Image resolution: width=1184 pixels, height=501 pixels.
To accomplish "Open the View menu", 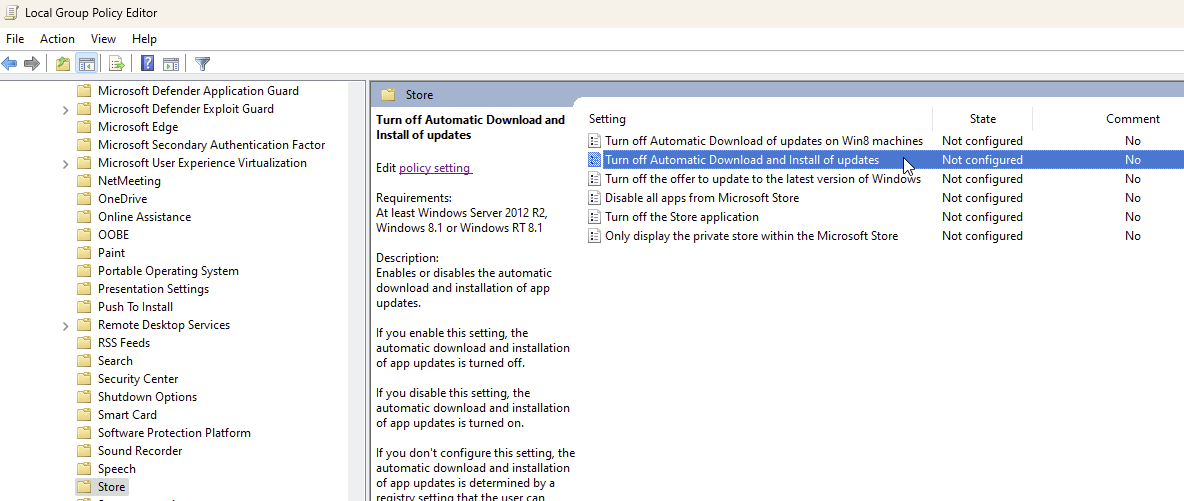I will (x=103, y=38).
